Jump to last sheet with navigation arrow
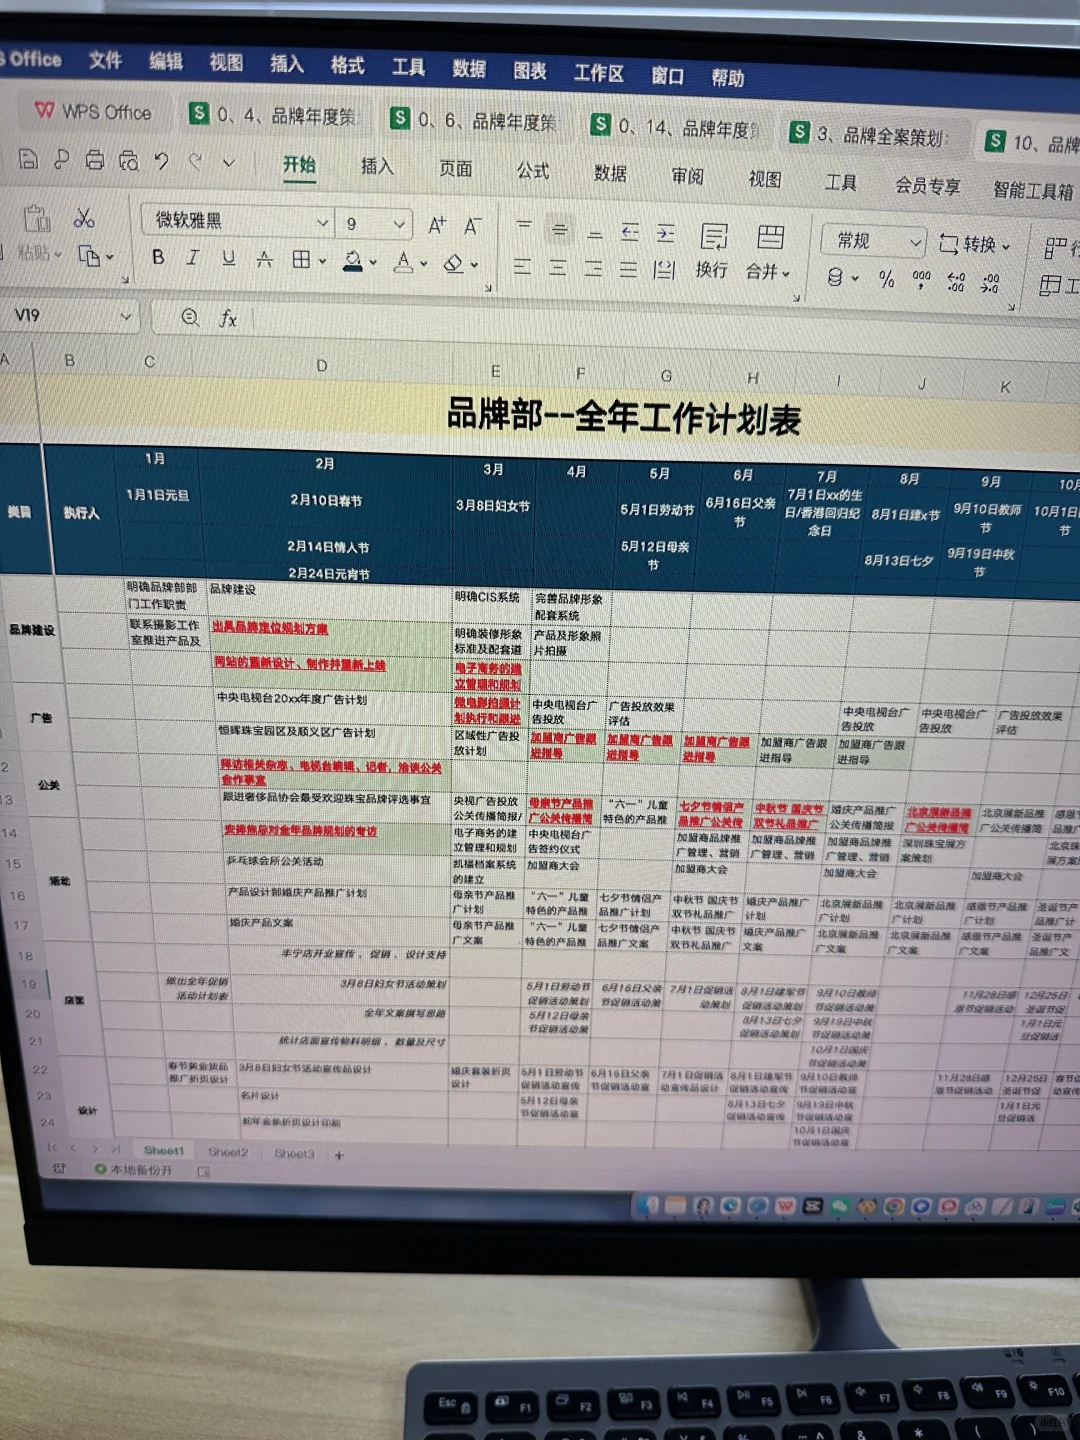 [116, 1149]
